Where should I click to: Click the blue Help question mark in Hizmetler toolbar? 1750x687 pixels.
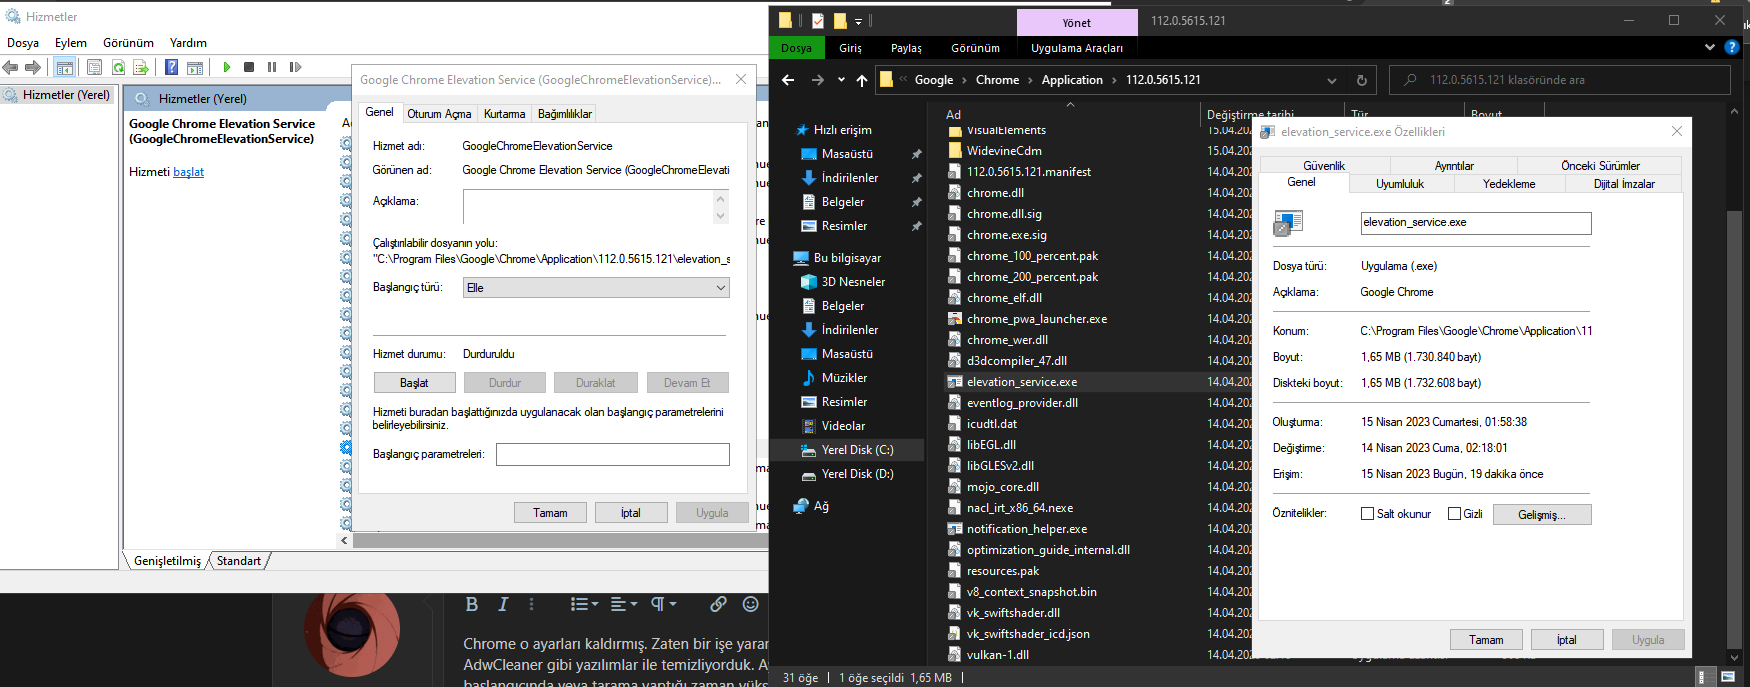[x=171, y=67]
